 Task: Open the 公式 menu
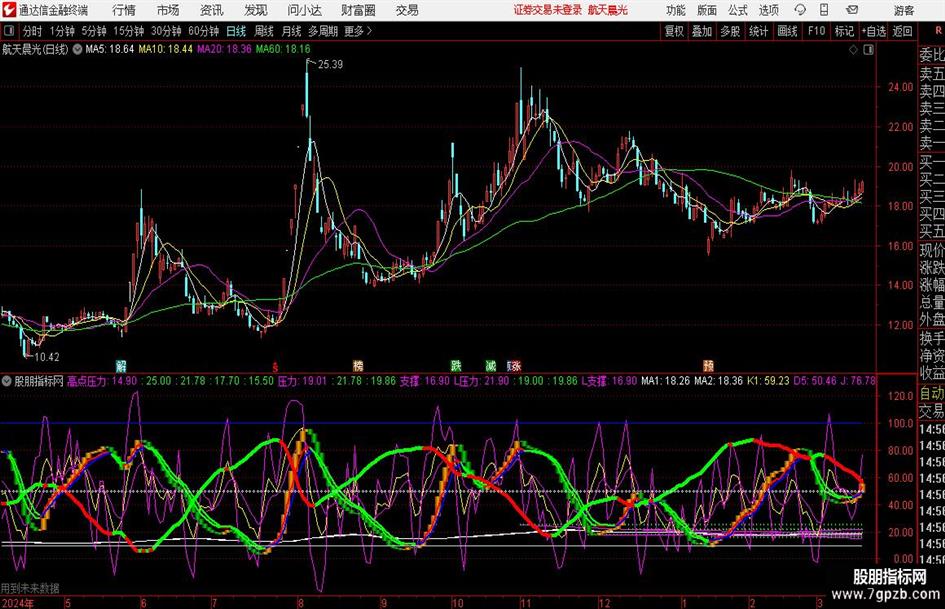738,10
